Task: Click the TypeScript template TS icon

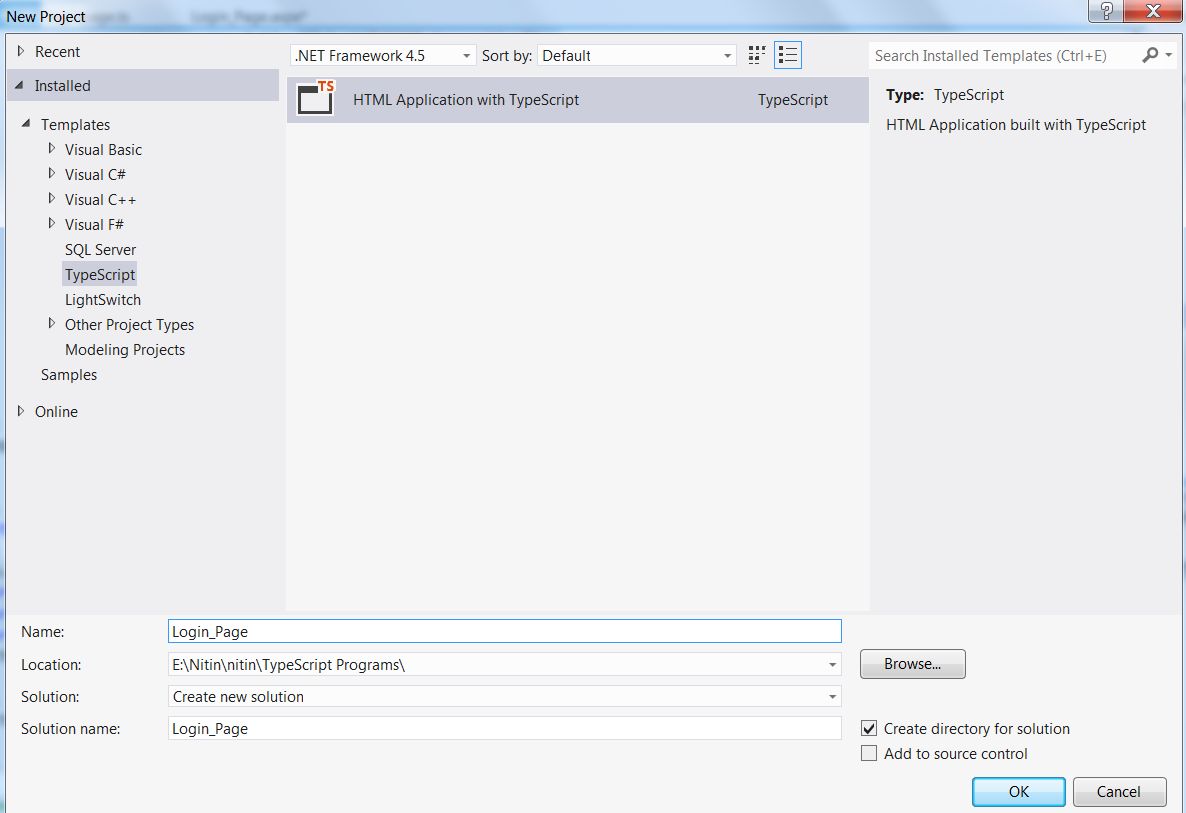Action: pos(315,98)
